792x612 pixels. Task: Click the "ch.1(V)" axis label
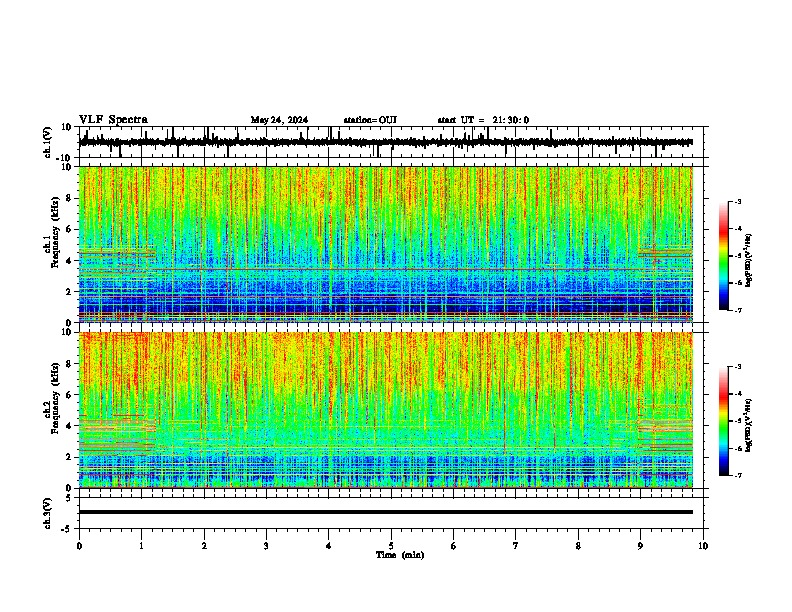(x=48, y=142)
